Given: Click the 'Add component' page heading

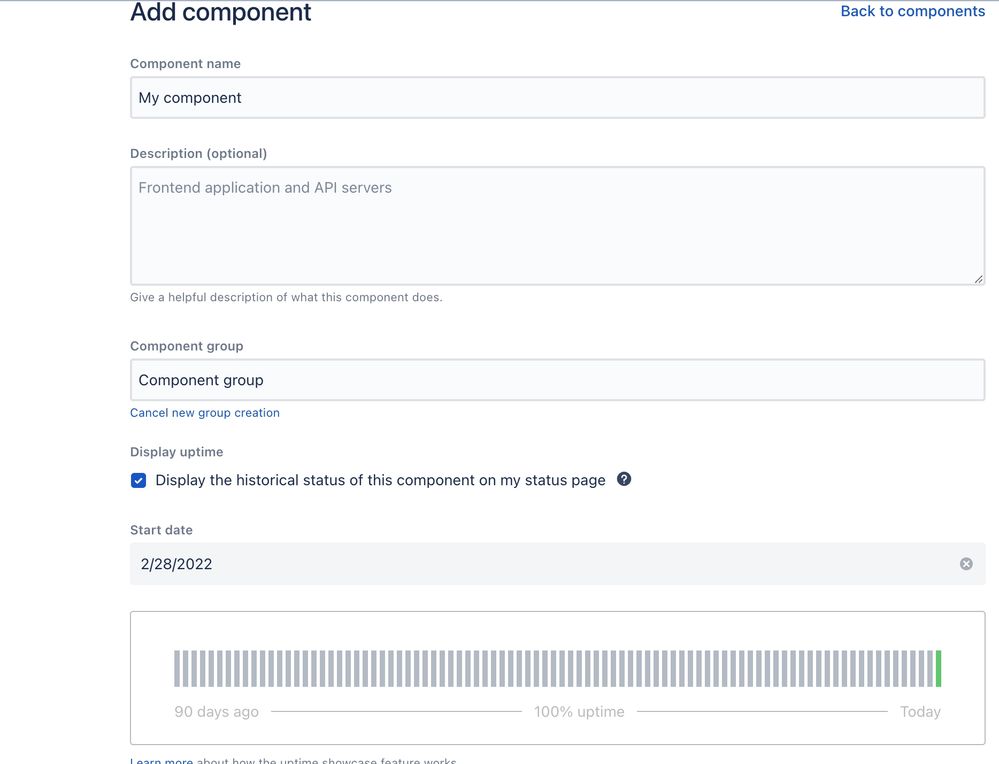Looking at the screenshot, I should (x=221, y=13).
